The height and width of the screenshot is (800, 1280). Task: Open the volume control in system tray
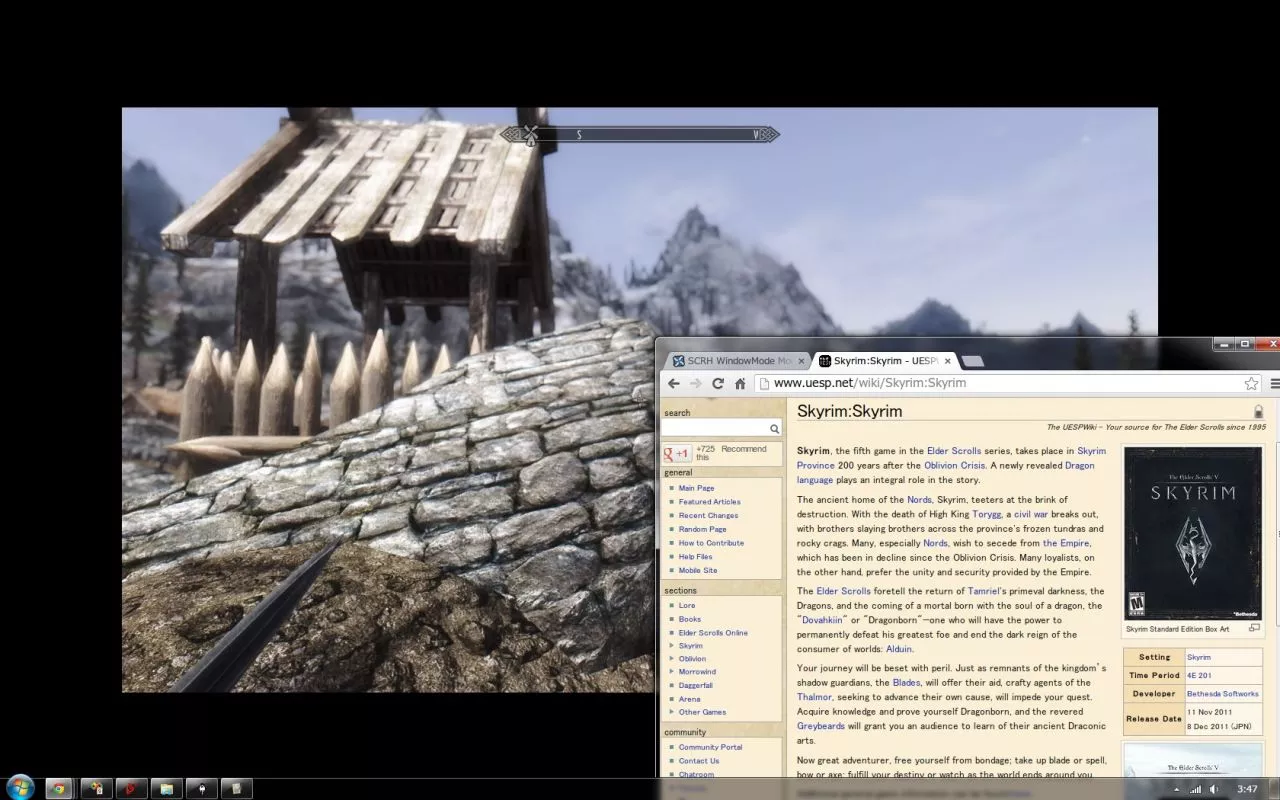[1214, 789]
